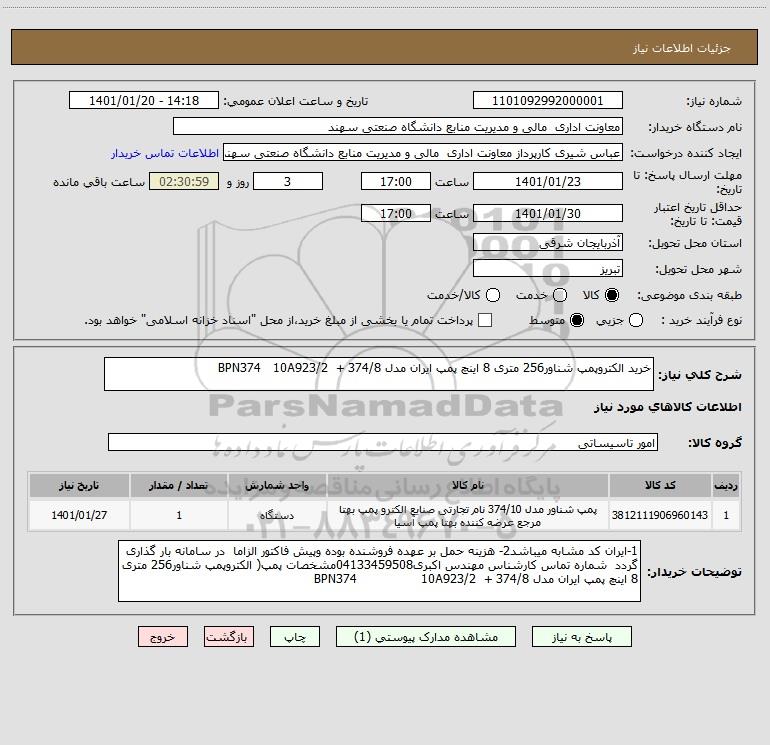Click the public announcement date field 1401/01/20 - 14:18
The image size is (770, 745).
pos(144,101)
